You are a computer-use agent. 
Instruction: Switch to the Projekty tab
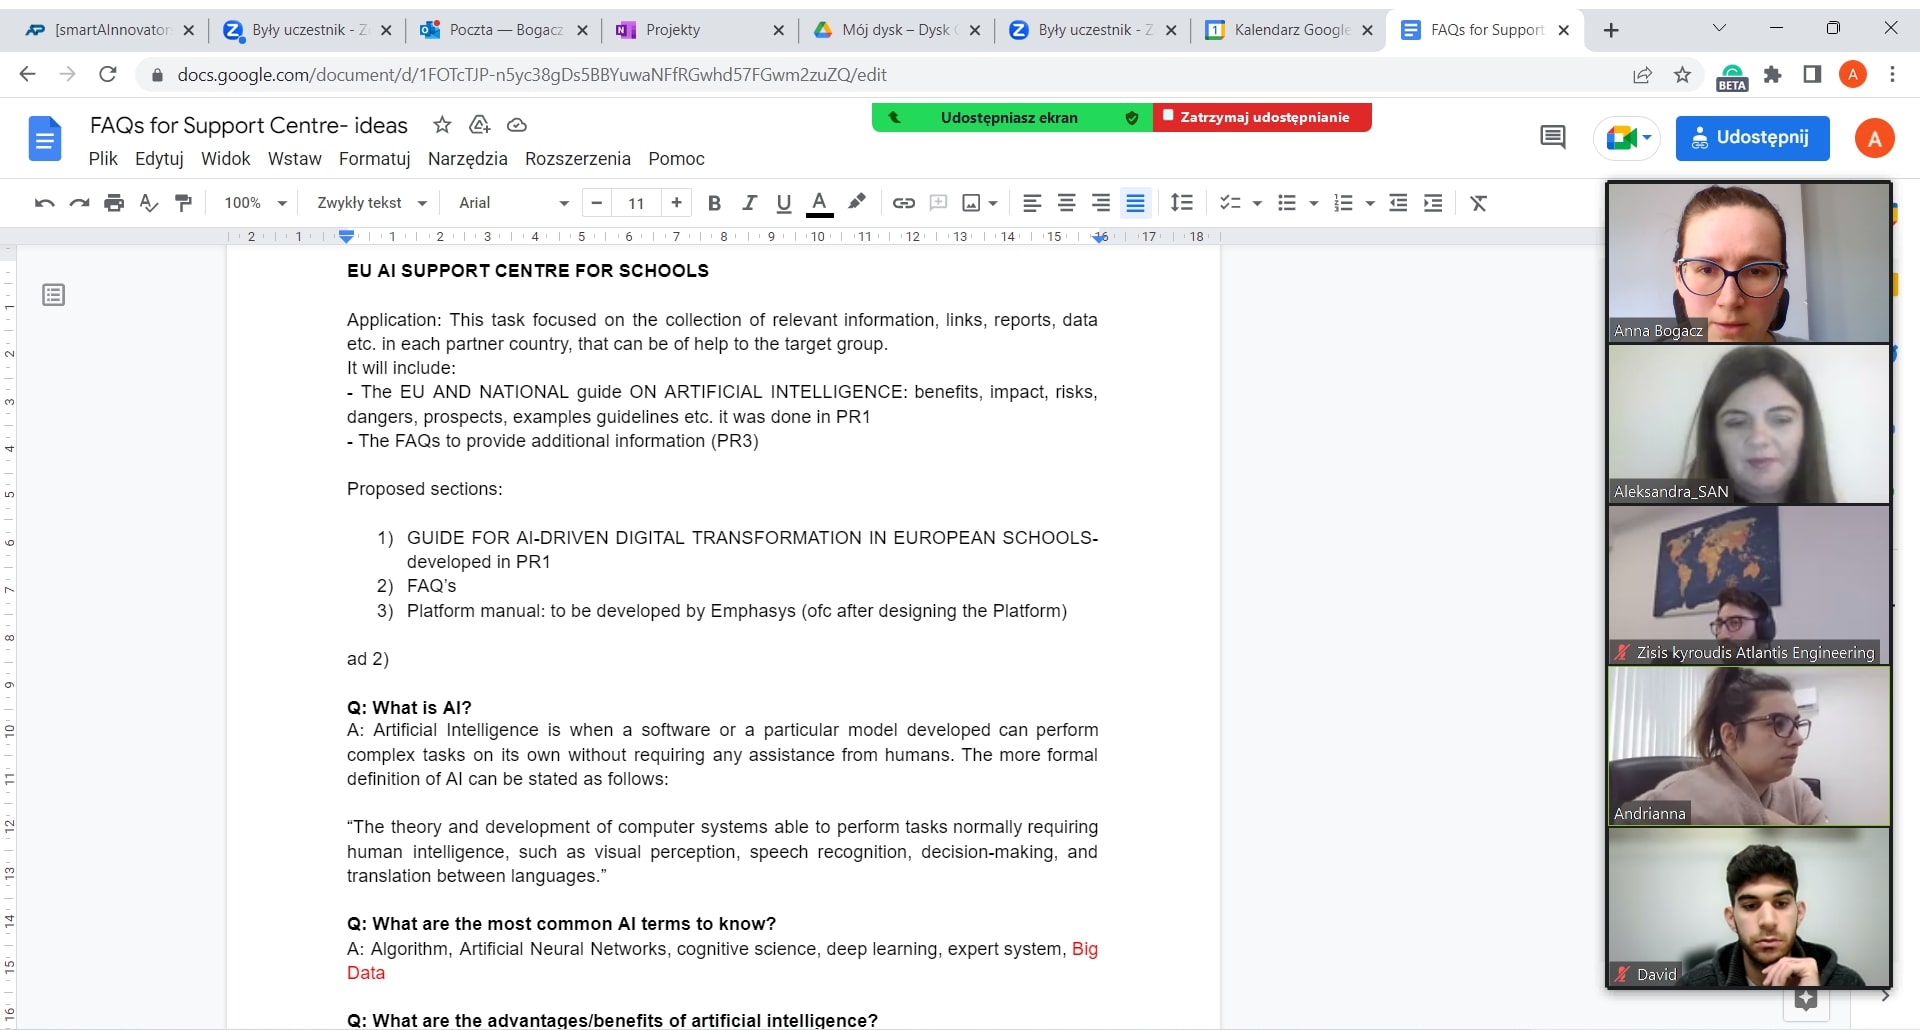tap(700, 30)
